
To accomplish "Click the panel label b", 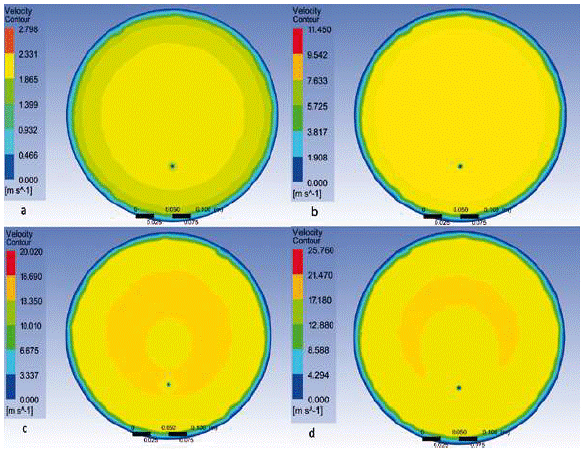I will coord(315,212).
